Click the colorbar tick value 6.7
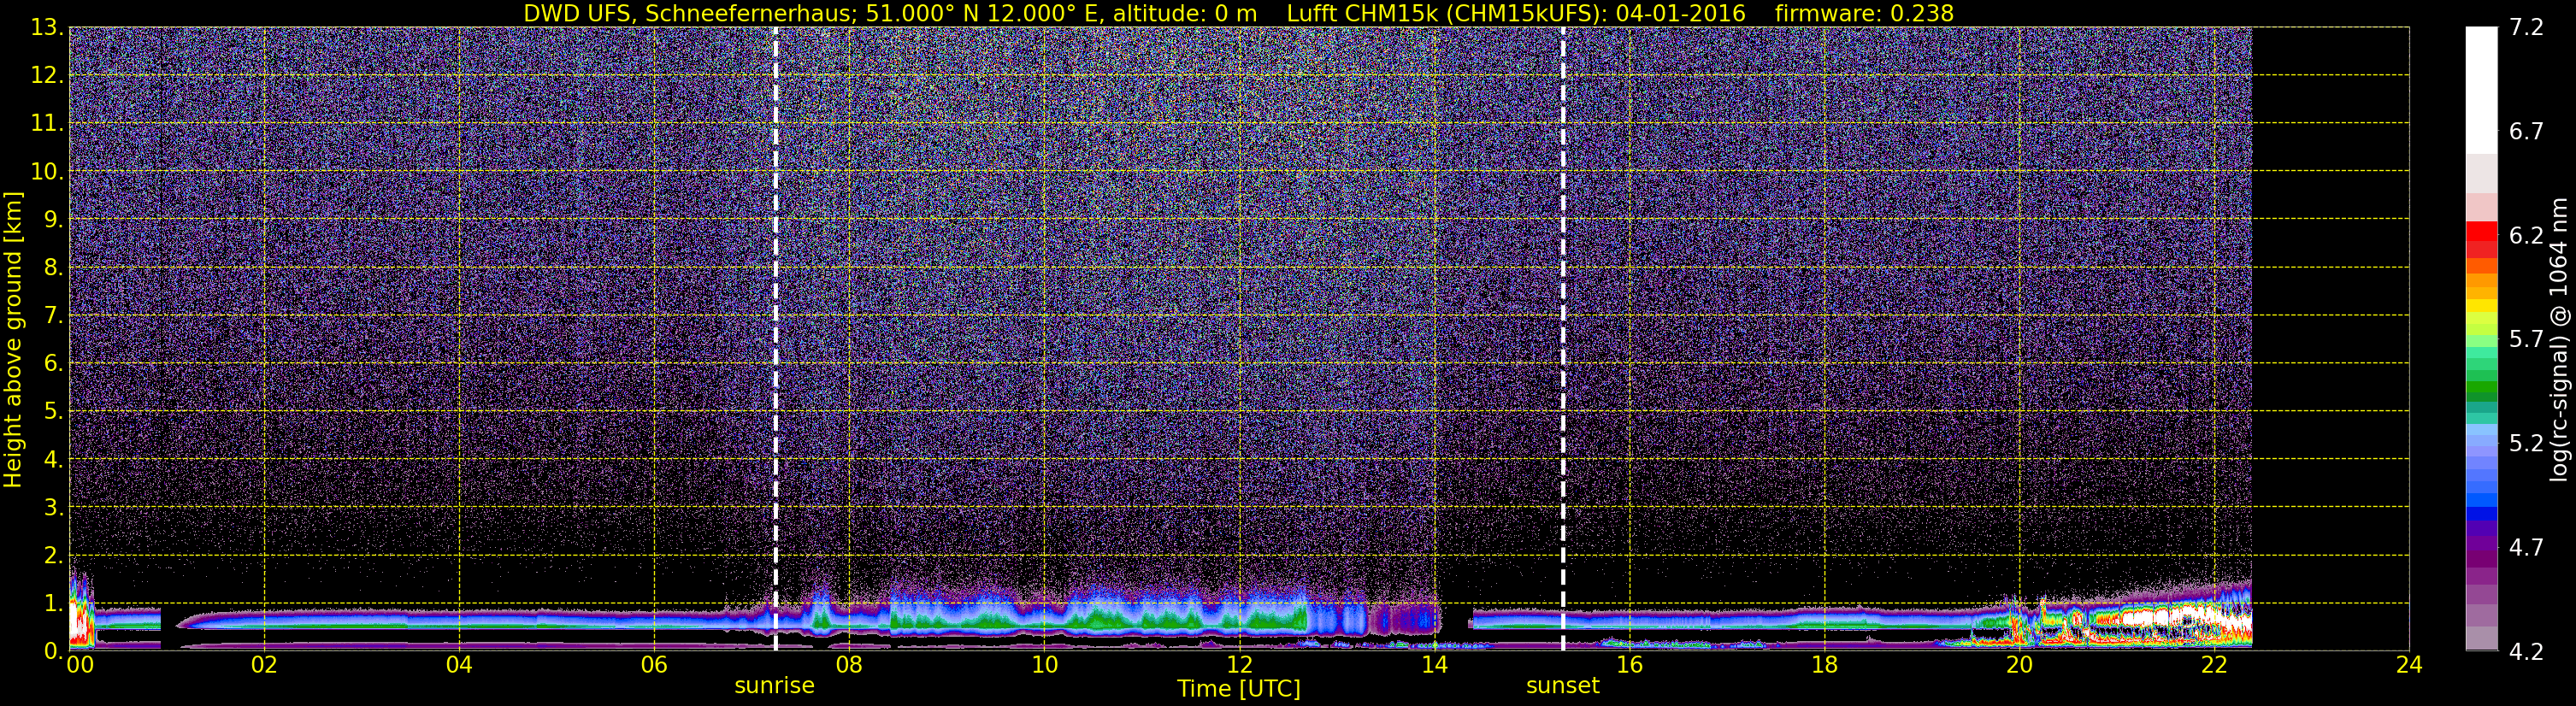 coord(2526,131)
